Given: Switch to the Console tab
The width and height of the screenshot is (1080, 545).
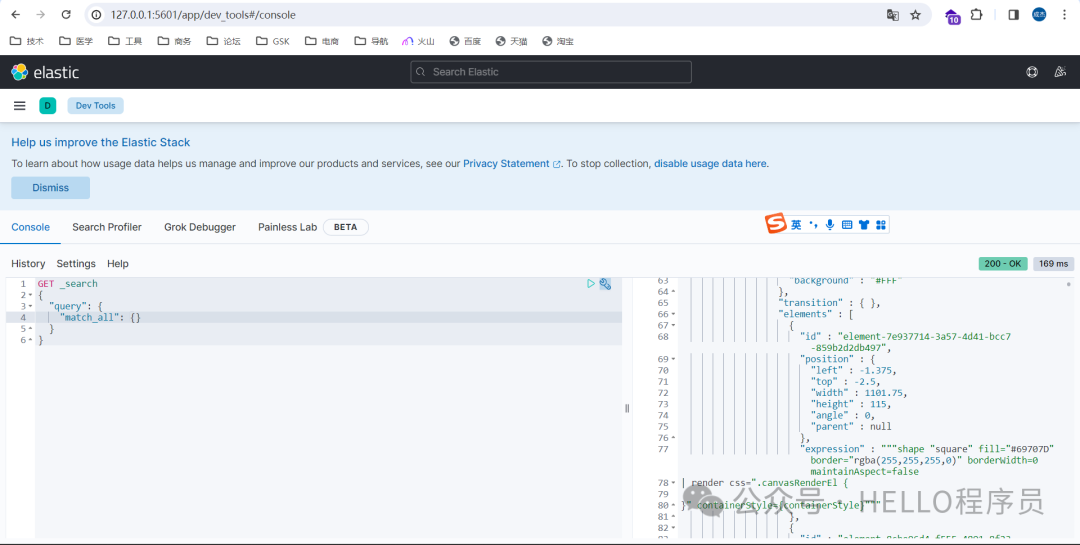Looking at the screenshot, I should tap(30, 227).
